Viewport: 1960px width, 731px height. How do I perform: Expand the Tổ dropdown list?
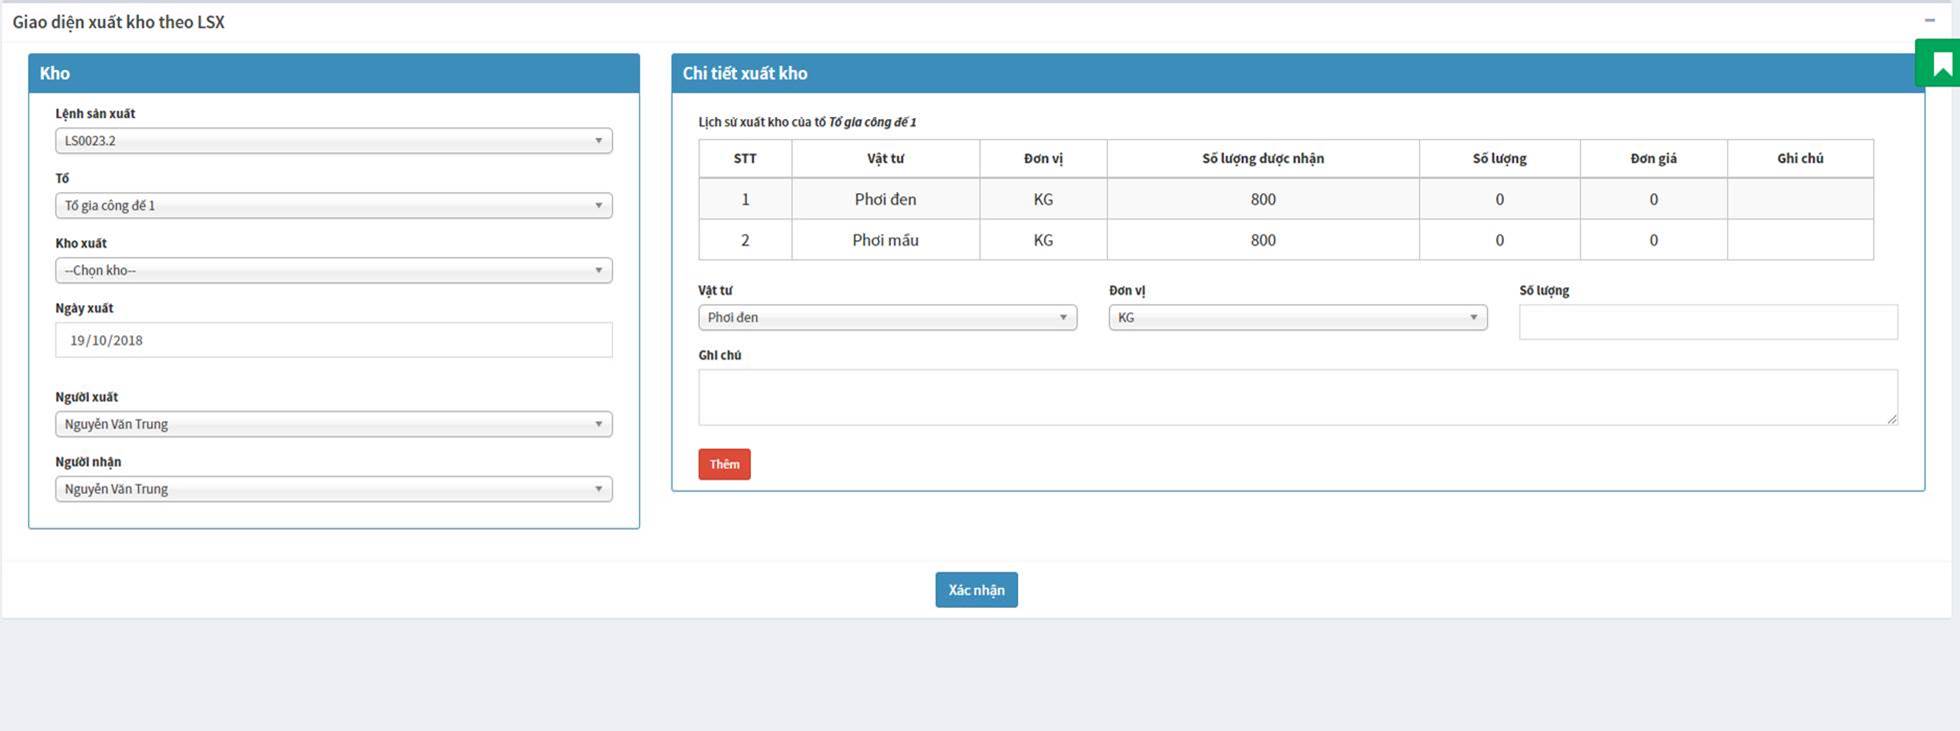[x=333, y=206]
